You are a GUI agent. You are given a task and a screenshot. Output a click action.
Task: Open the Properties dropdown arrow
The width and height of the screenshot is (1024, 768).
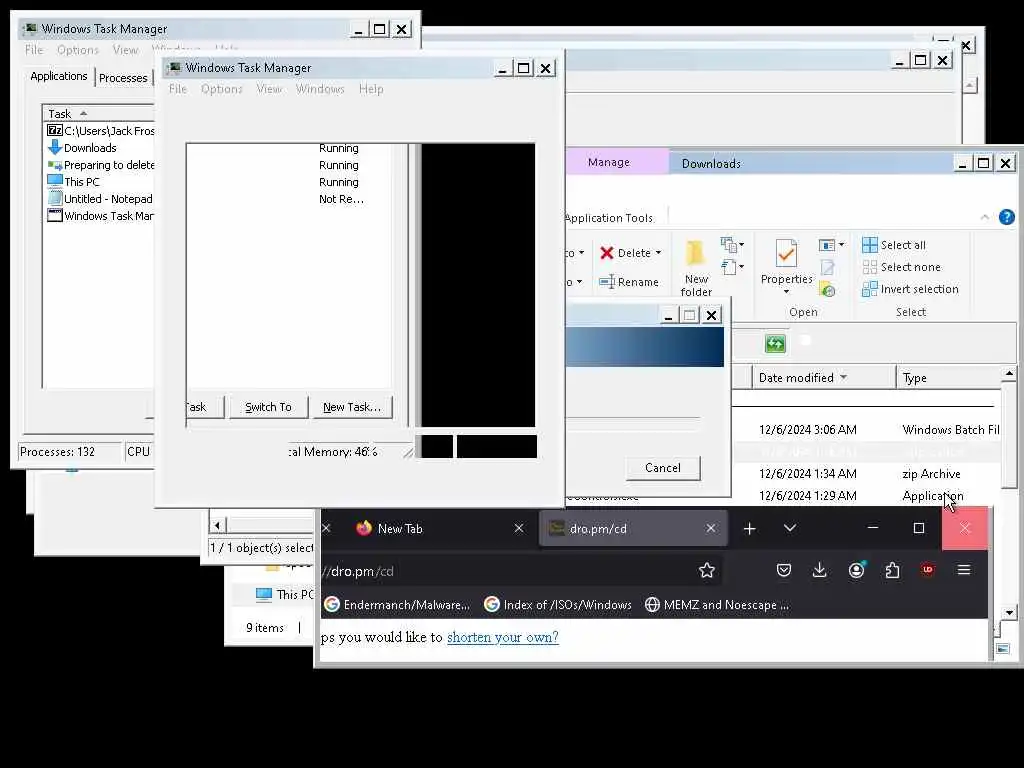pos(786,291)
